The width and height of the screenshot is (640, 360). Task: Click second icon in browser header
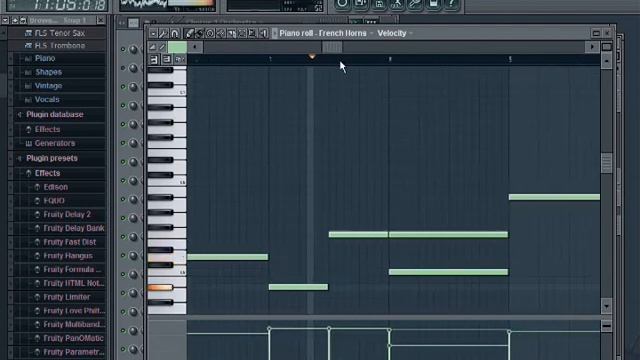[x=15, y=20]
